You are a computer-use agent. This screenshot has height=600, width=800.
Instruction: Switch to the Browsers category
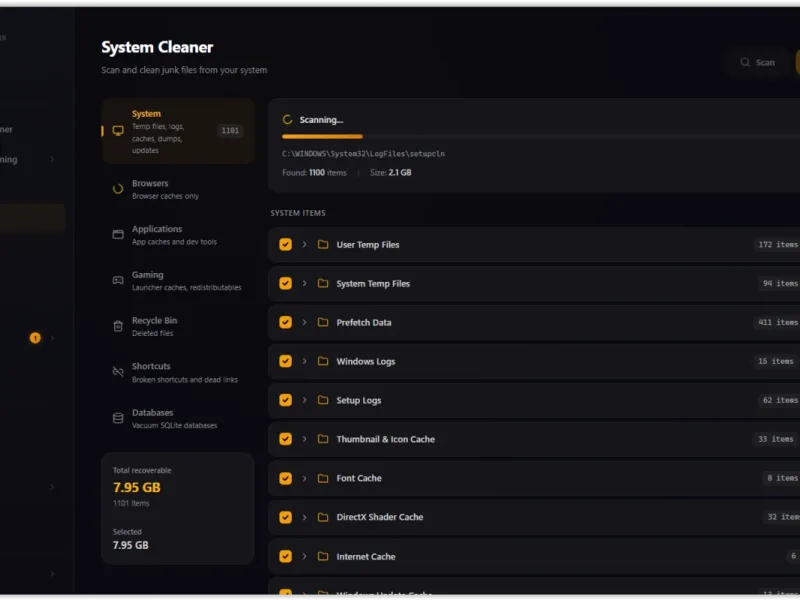[178, 189]
